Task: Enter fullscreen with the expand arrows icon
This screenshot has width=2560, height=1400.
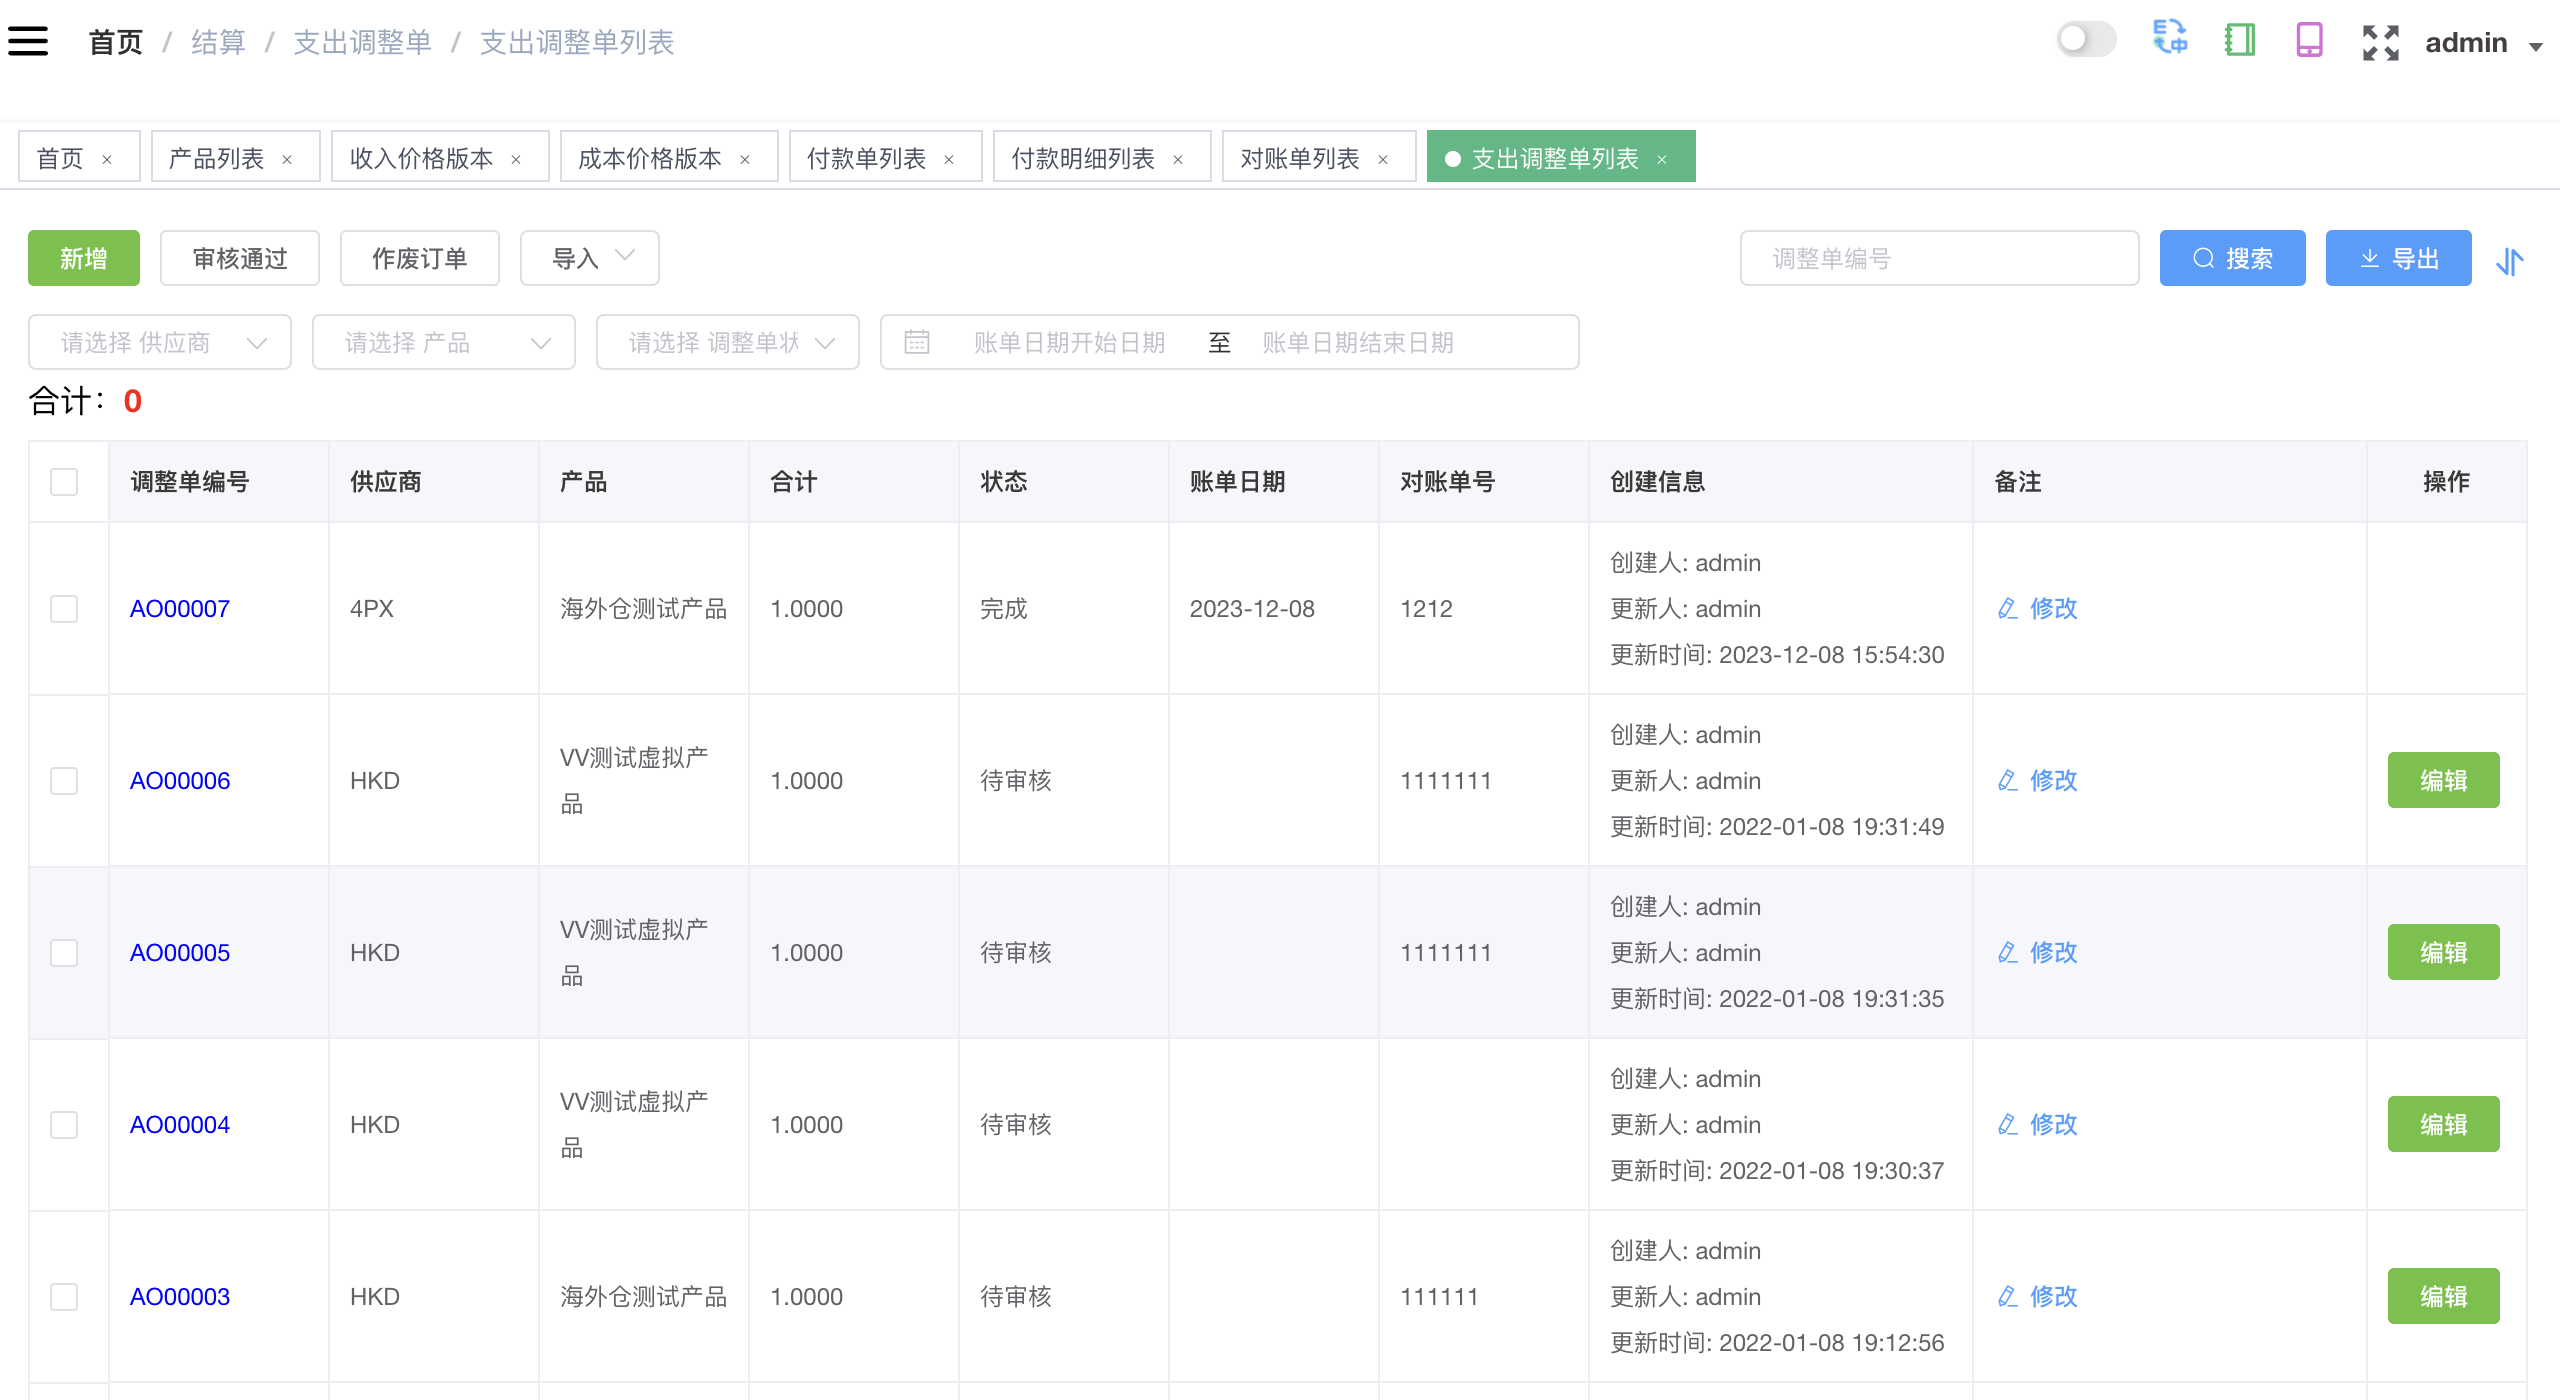Action: click(x=2380, y=42)
